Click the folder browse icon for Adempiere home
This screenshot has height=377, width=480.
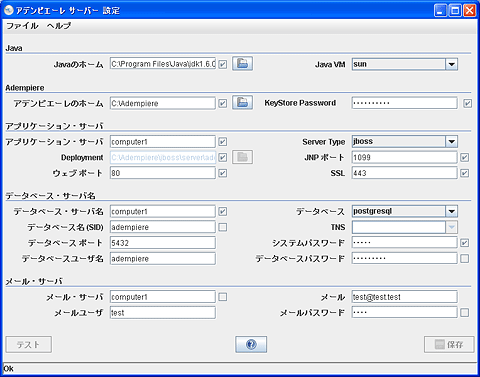(242, 103)
